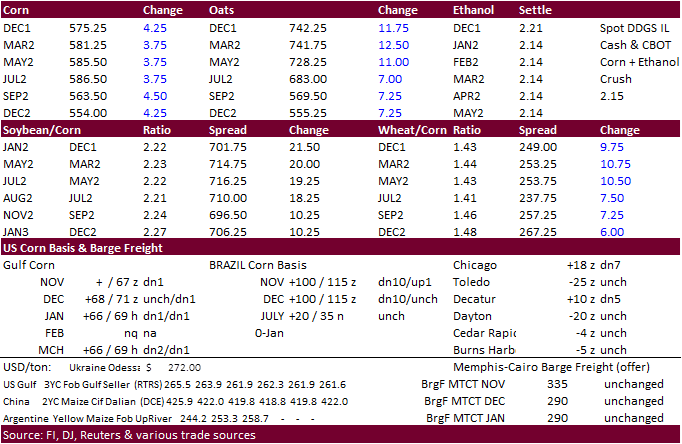682x444 pixels.
Task: Click corn SEP2 price 563.50
Action: pyautogui.click(x=88, y=96)
